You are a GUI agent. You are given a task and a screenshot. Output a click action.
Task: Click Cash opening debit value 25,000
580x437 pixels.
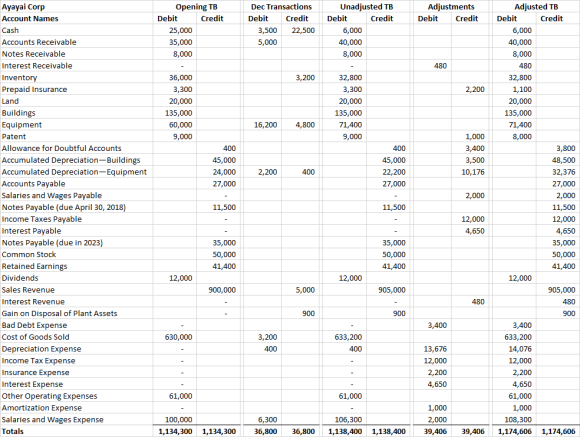[x=181, y=30]
